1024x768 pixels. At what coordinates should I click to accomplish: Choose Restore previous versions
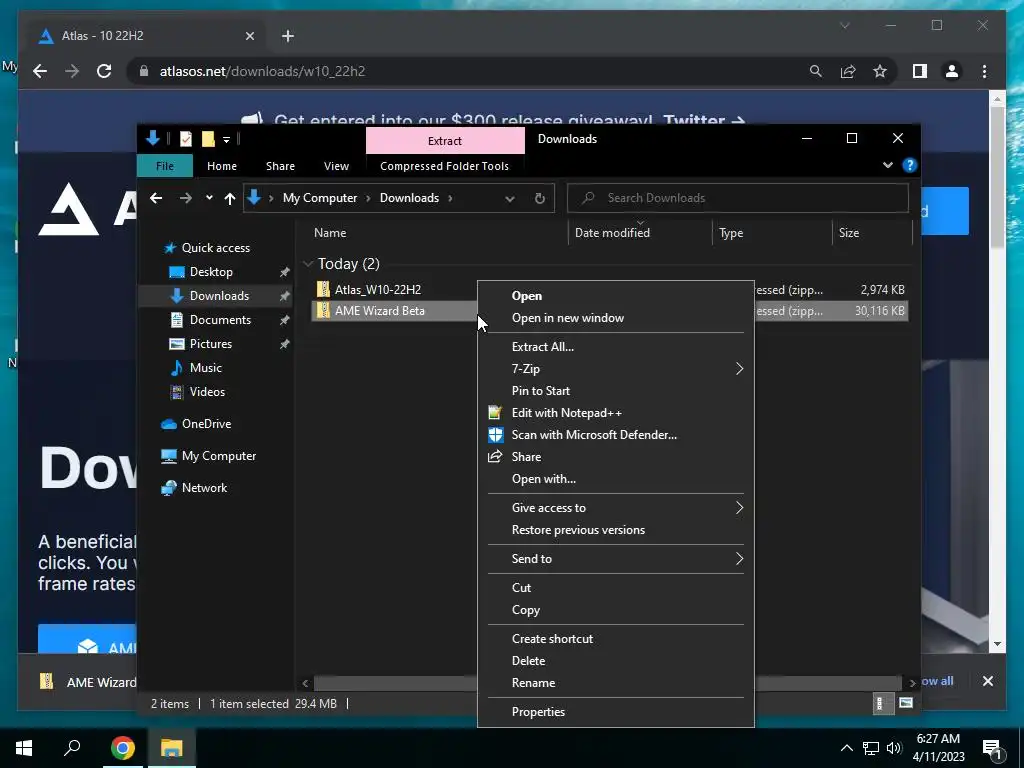point(578,530)
